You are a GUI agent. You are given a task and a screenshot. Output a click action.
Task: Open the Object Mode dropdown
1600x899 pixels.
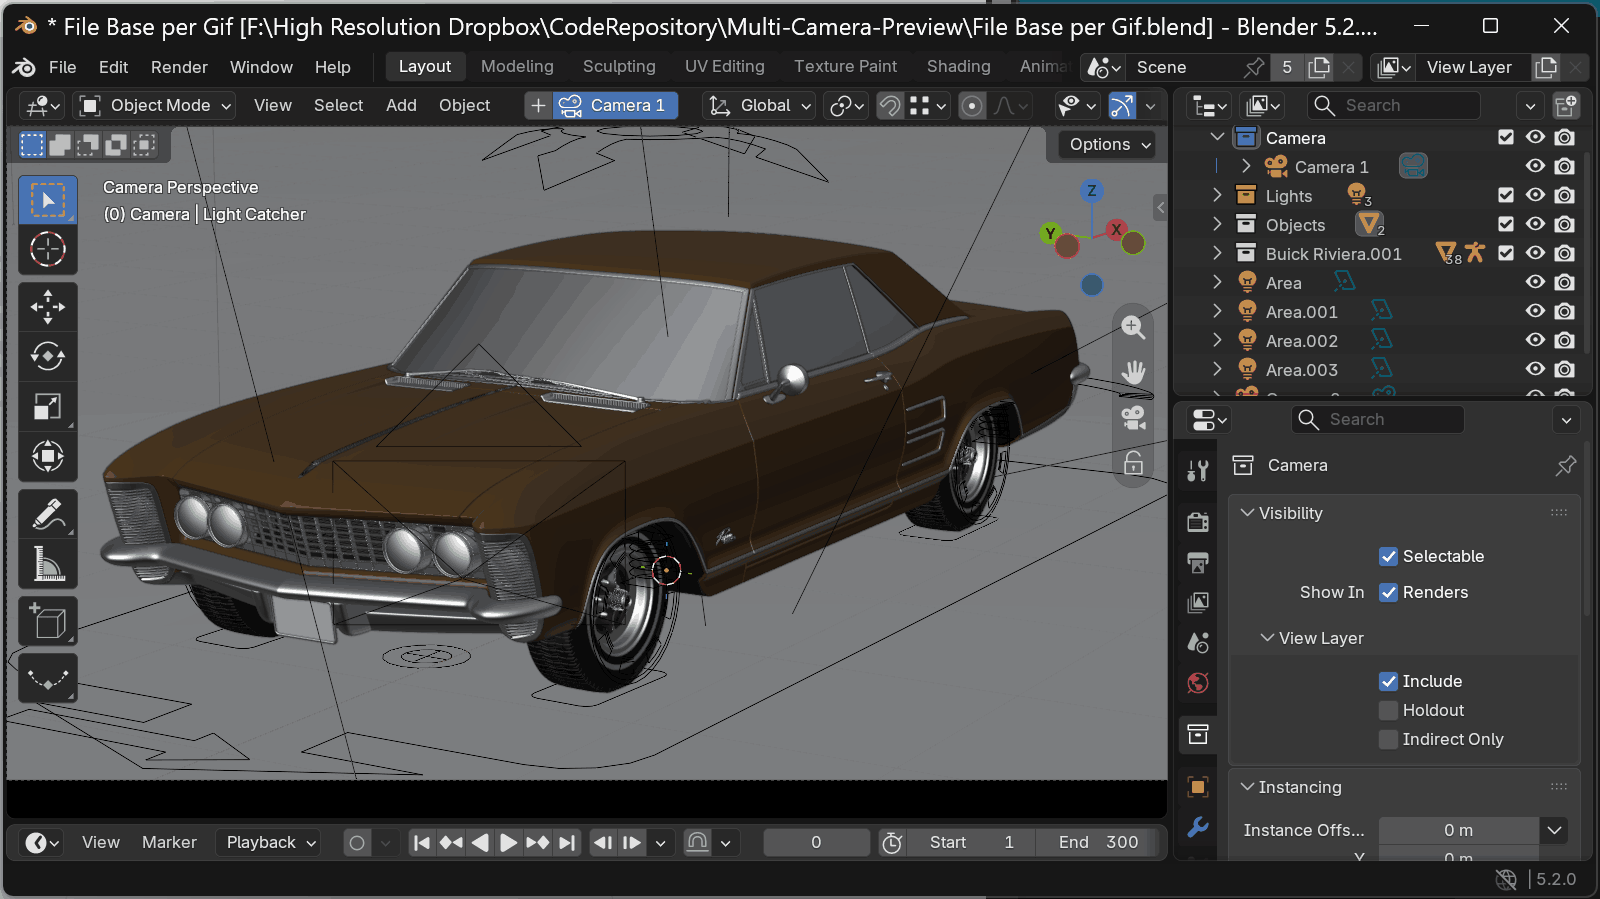click(x=155, y=105)
